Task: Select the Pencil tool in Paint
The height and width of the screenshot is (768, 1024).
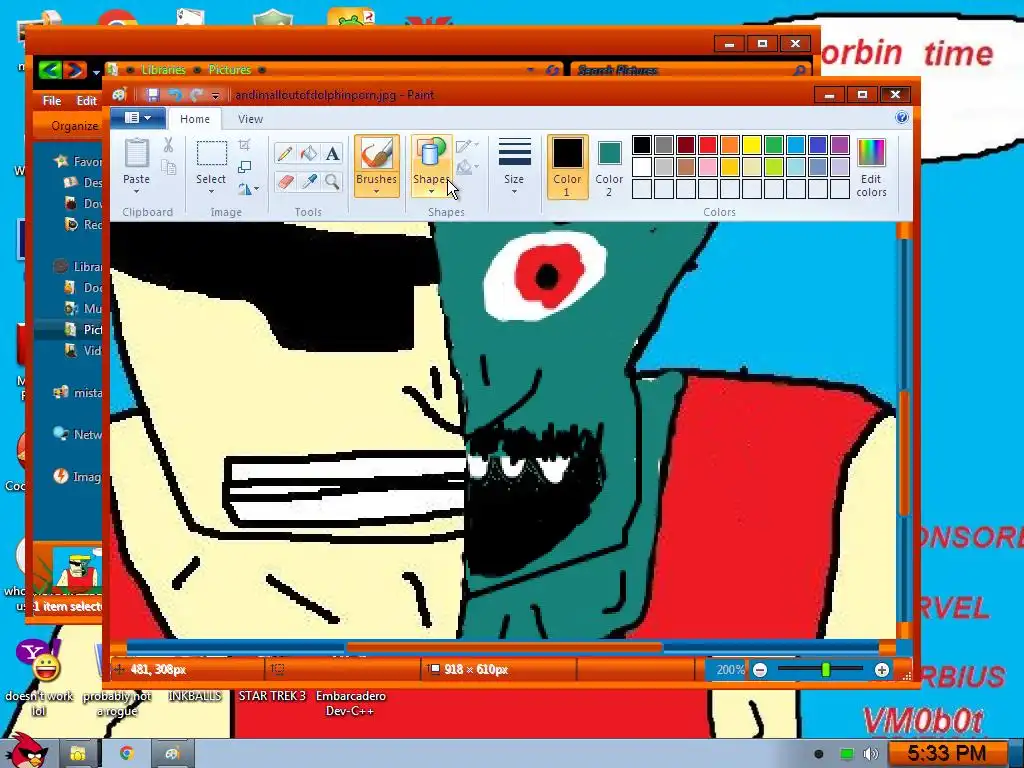Action: click(284, 153)
